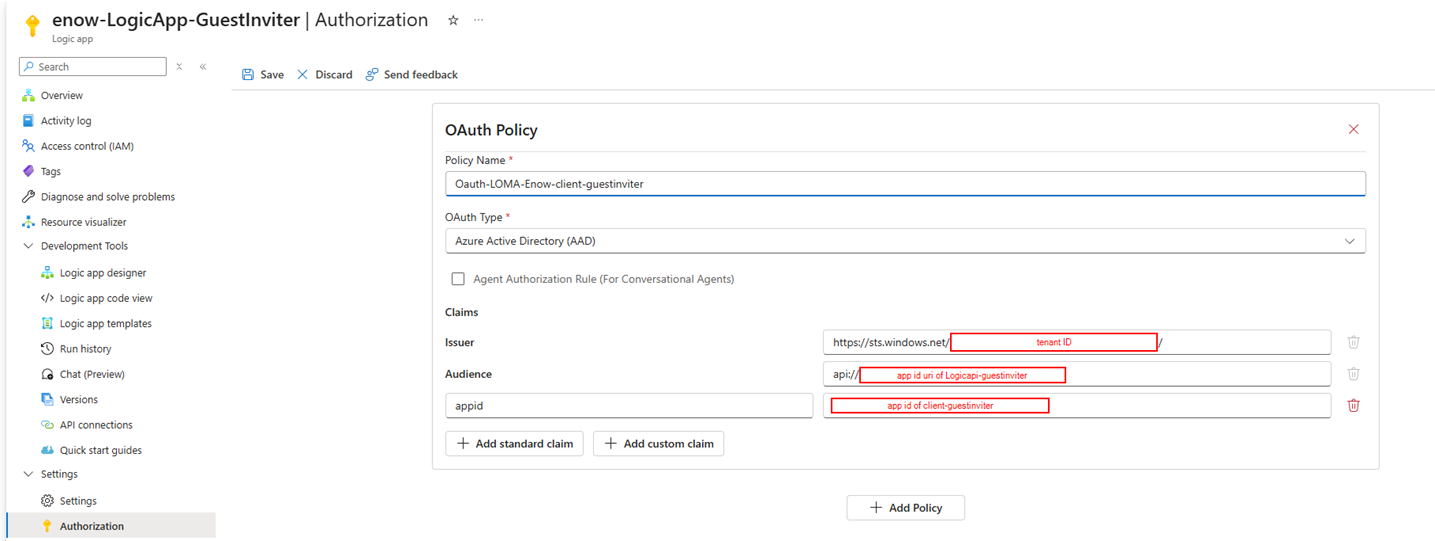Click the Discard X icon

tap(303, 75)
